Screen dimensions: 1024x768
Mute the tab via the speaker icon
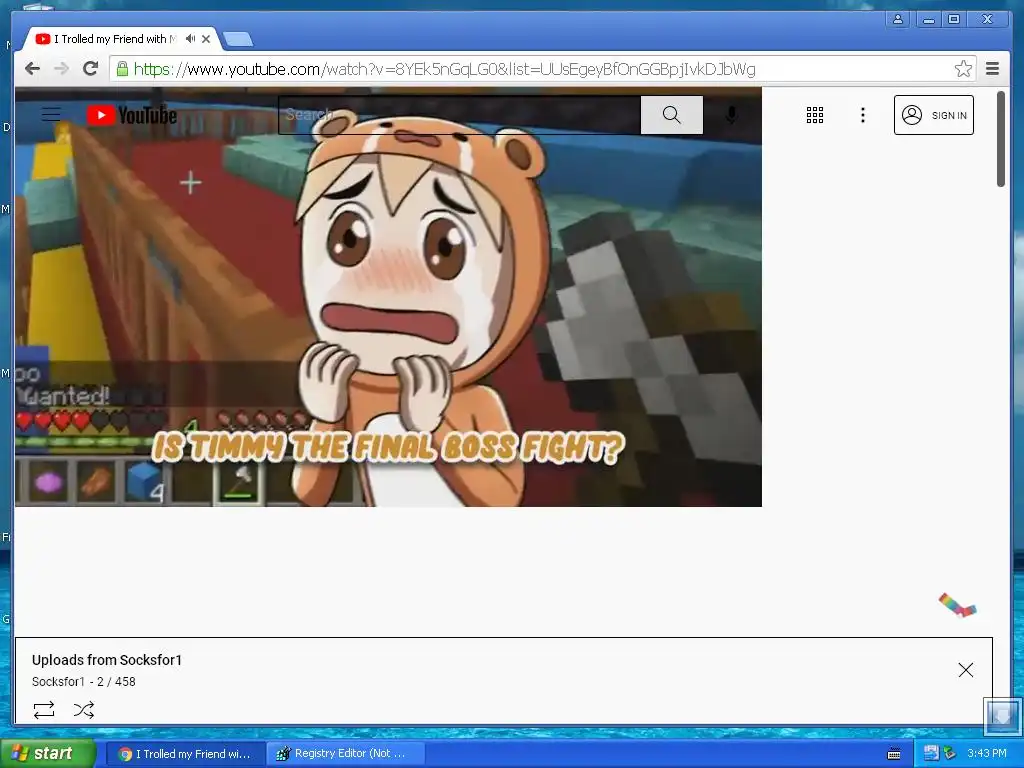point(190,39)
